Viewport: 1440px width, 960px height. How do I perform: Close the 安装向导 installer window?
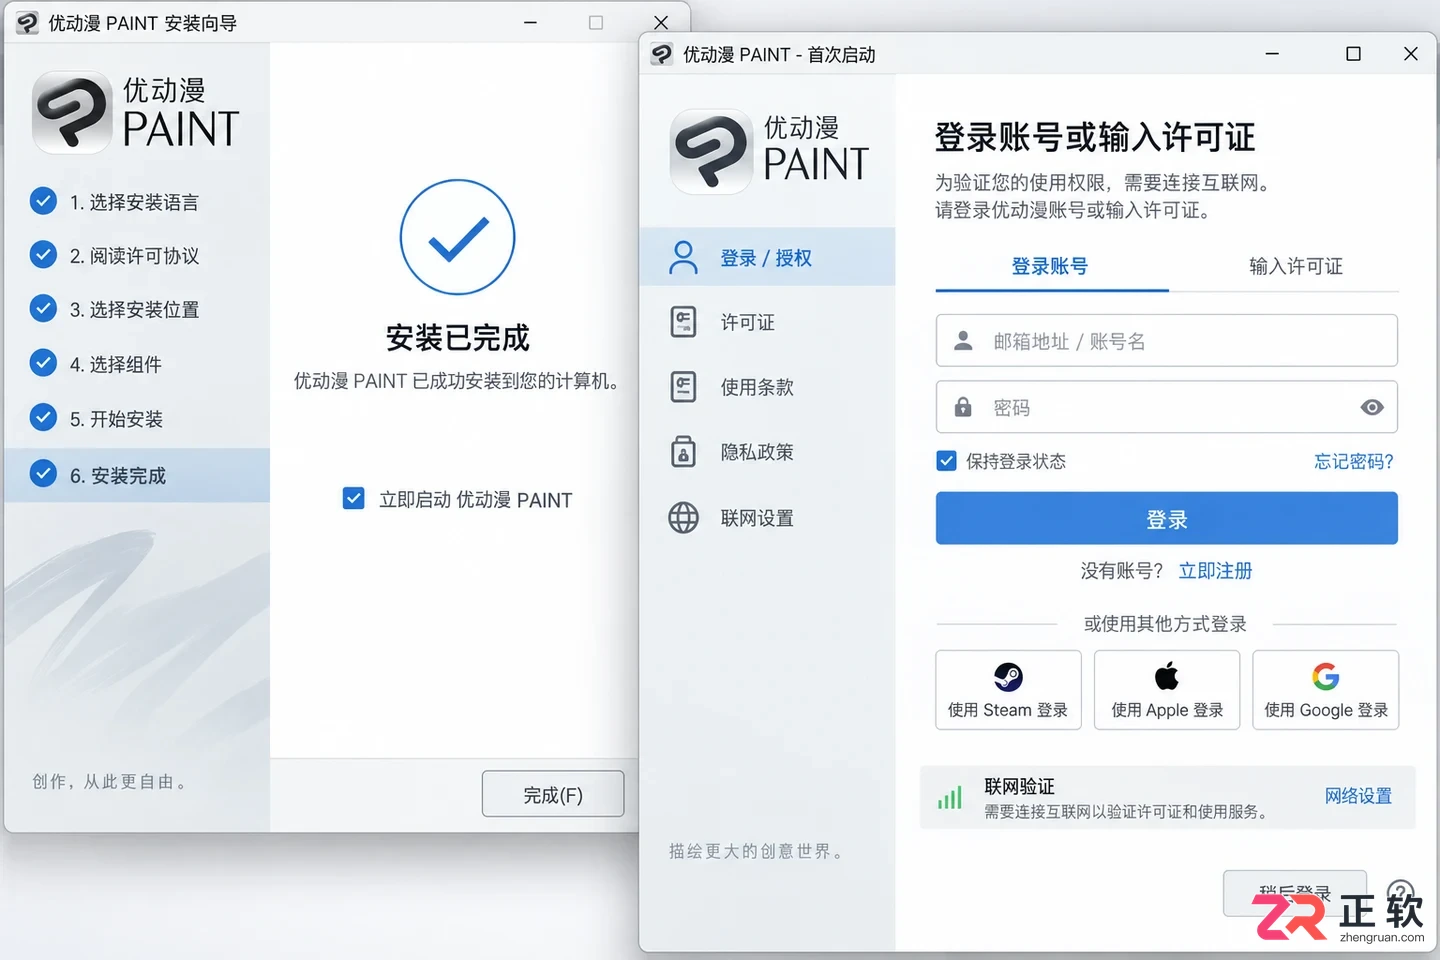[661, 22]
